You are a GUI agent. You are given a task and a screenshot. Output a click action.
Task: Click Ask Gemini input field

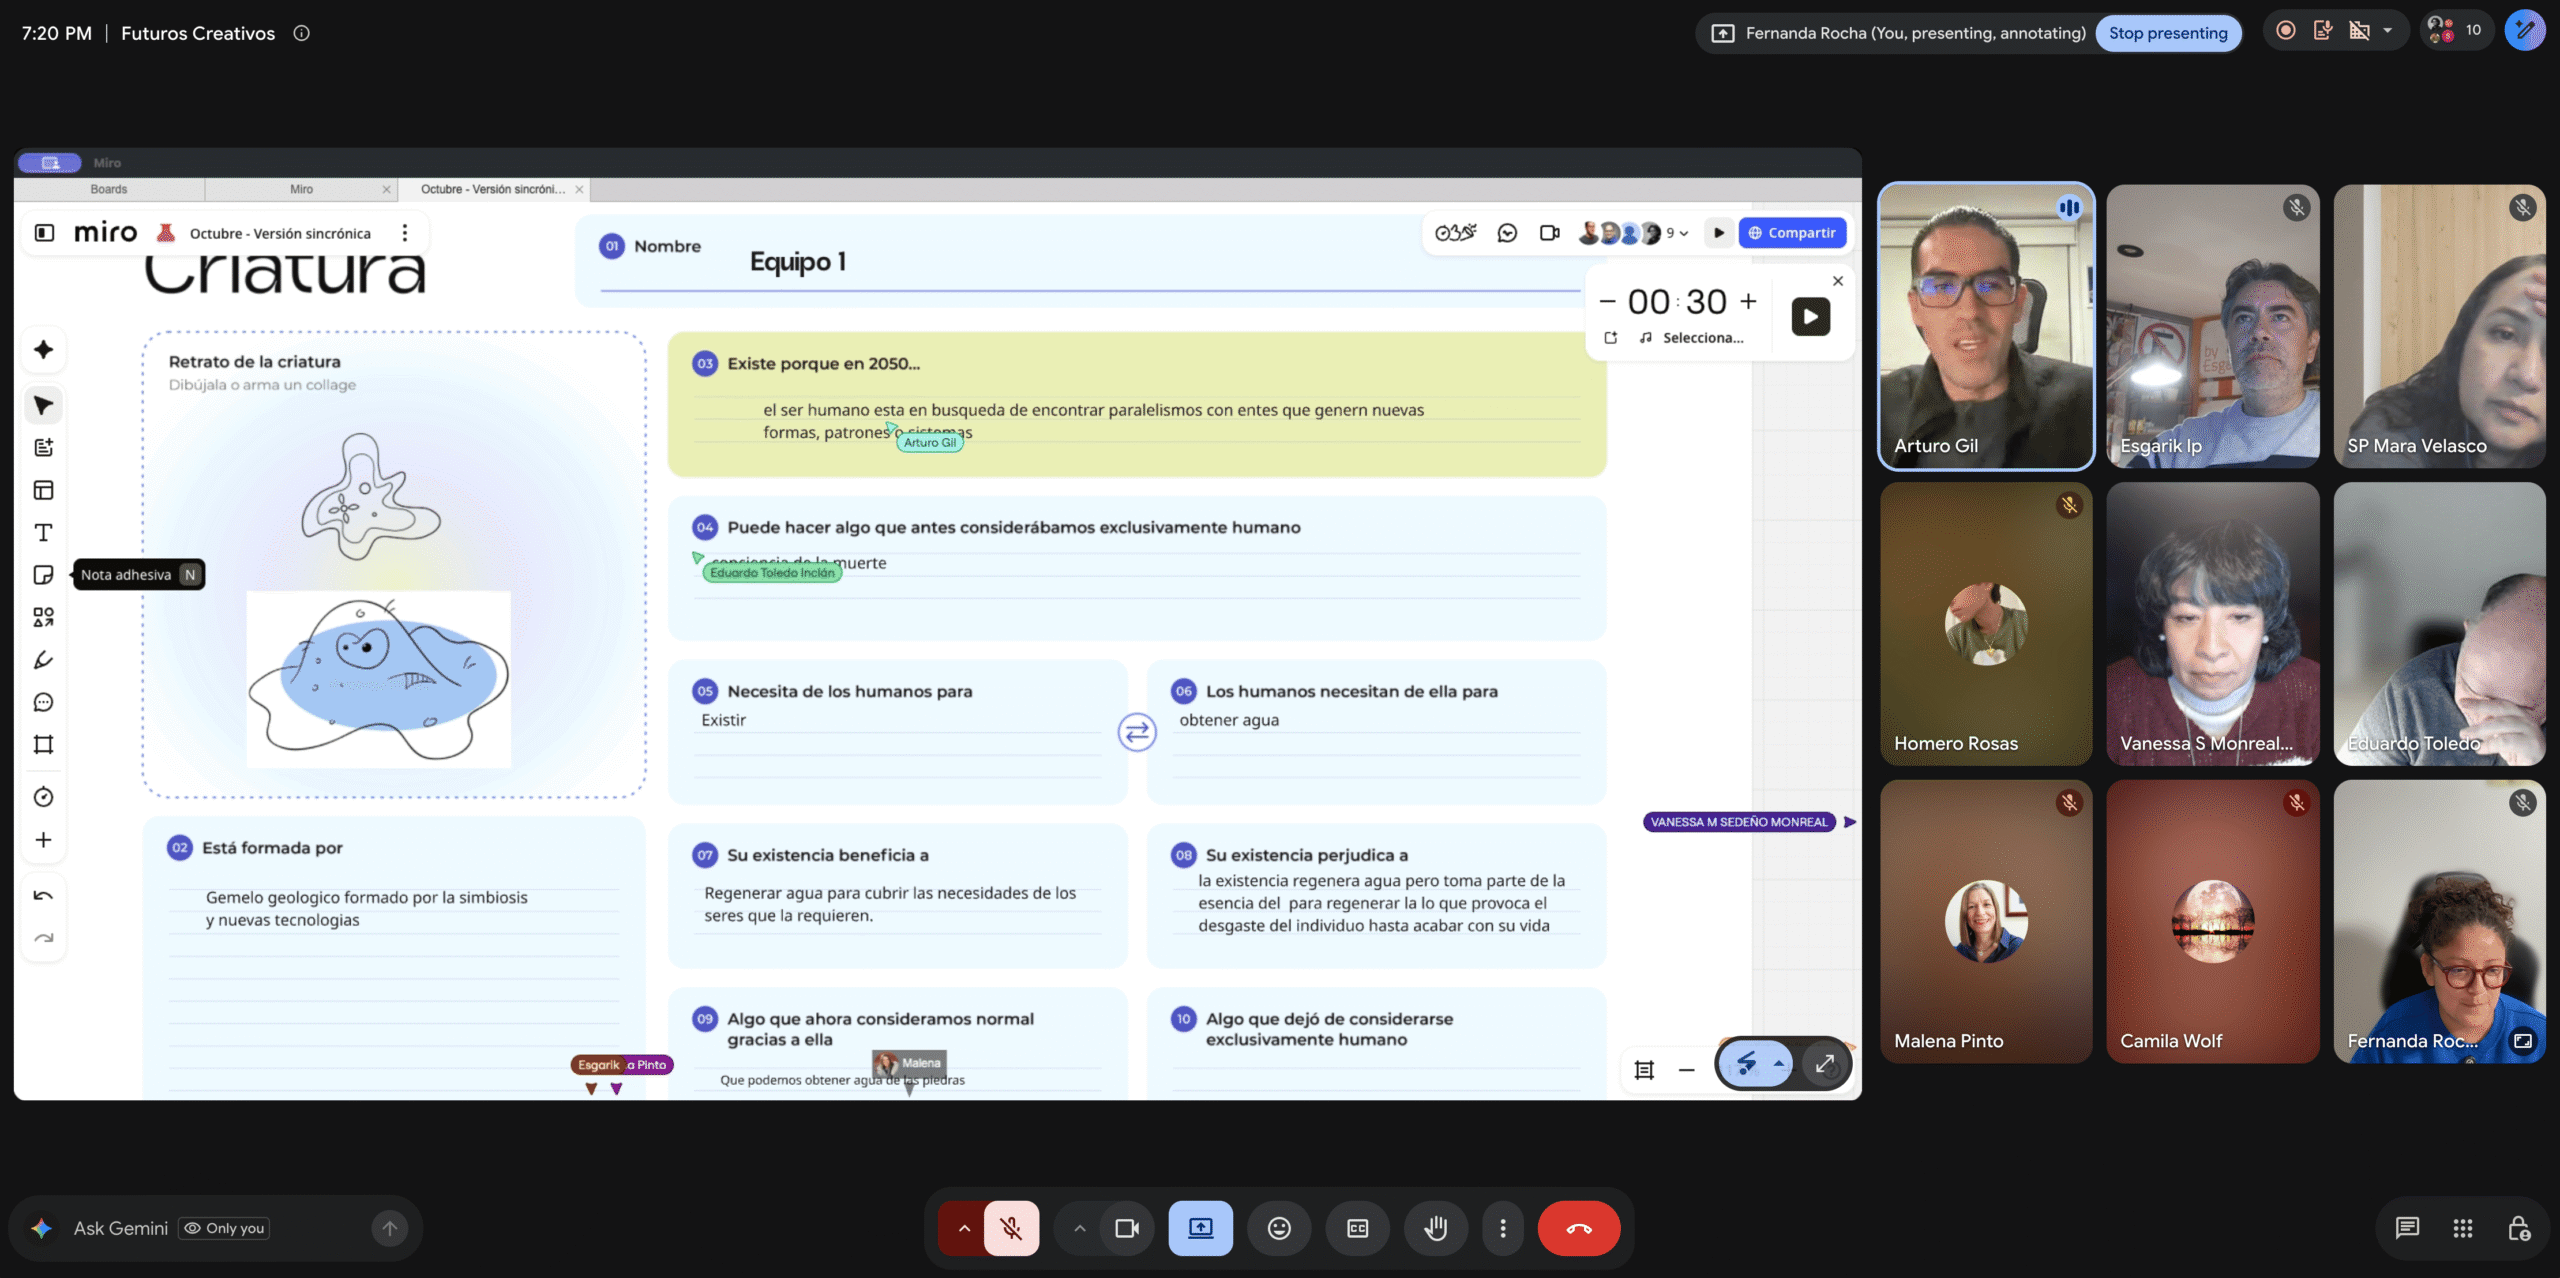[x=215, y=1228]
